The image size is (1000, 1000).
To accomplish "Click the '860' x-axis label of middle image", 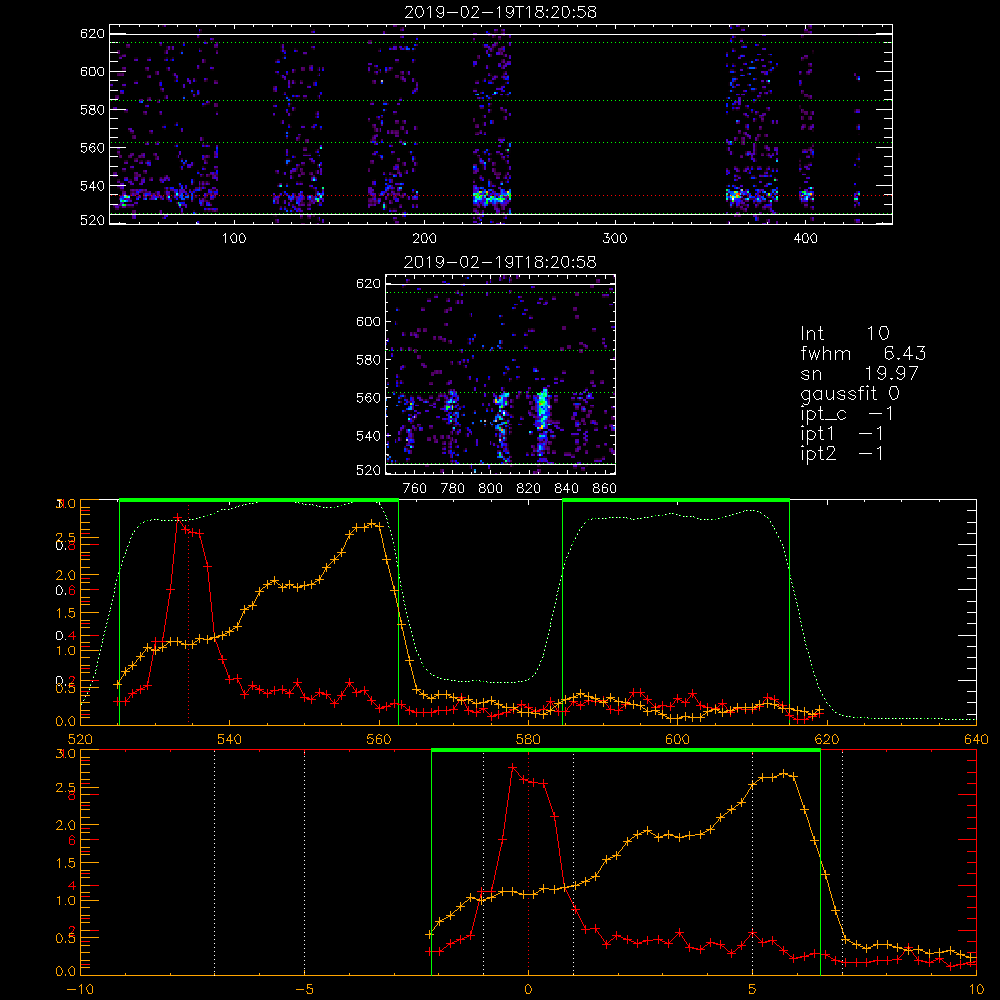I will coord(605,489).
